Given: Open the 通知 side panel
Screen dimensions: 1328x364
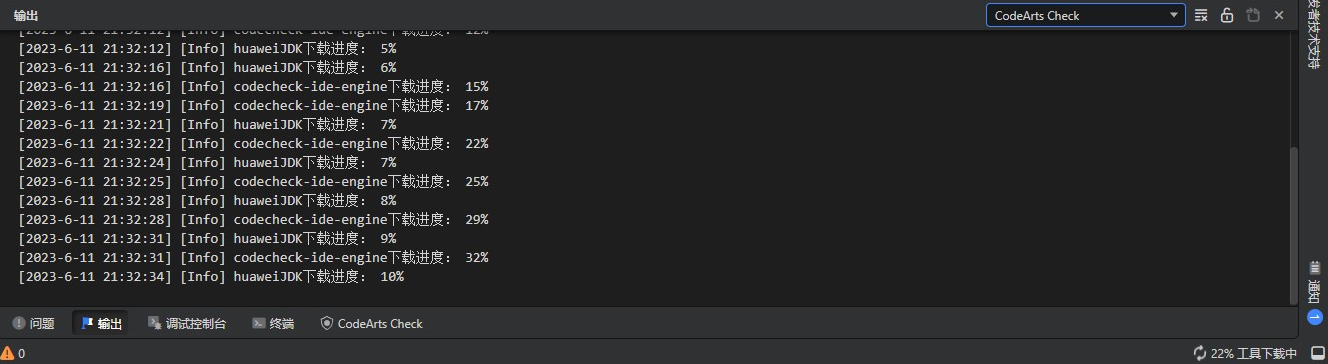Looking at the screenshot, I should coord(1315,293).
